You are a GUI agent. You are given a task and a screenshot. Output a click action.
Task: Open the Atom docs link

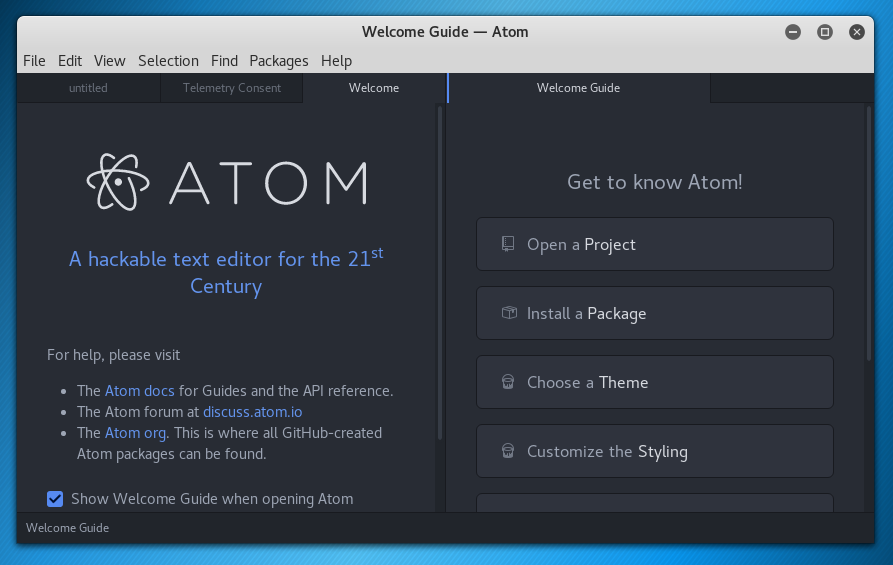(140, 391)
